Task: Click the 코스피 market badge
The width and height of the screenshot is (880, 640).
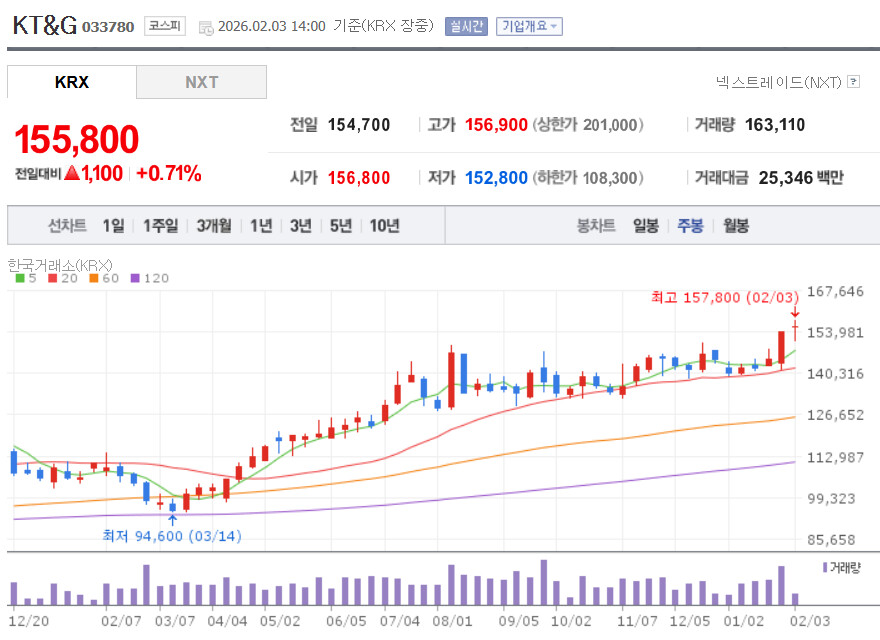Action: 163,26
